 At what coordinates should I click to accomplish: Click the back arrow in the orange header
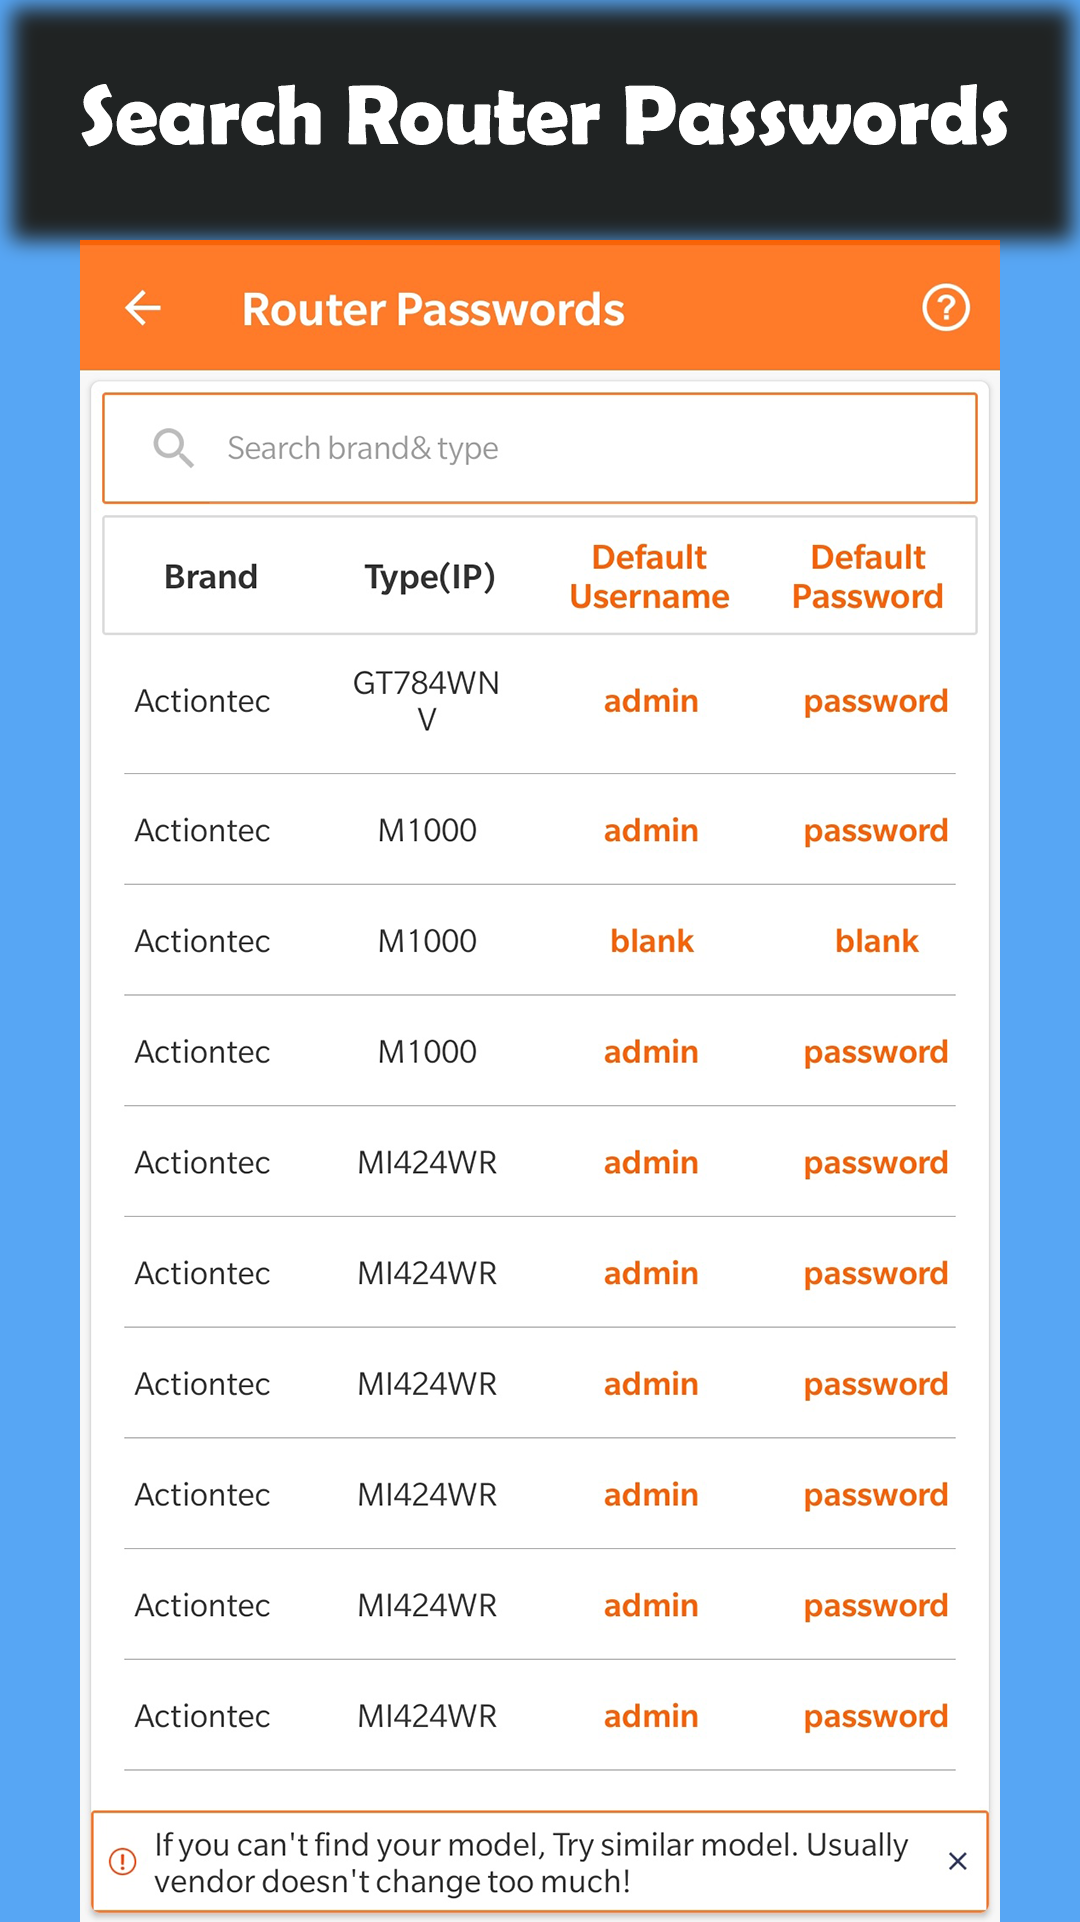point(143,308)
